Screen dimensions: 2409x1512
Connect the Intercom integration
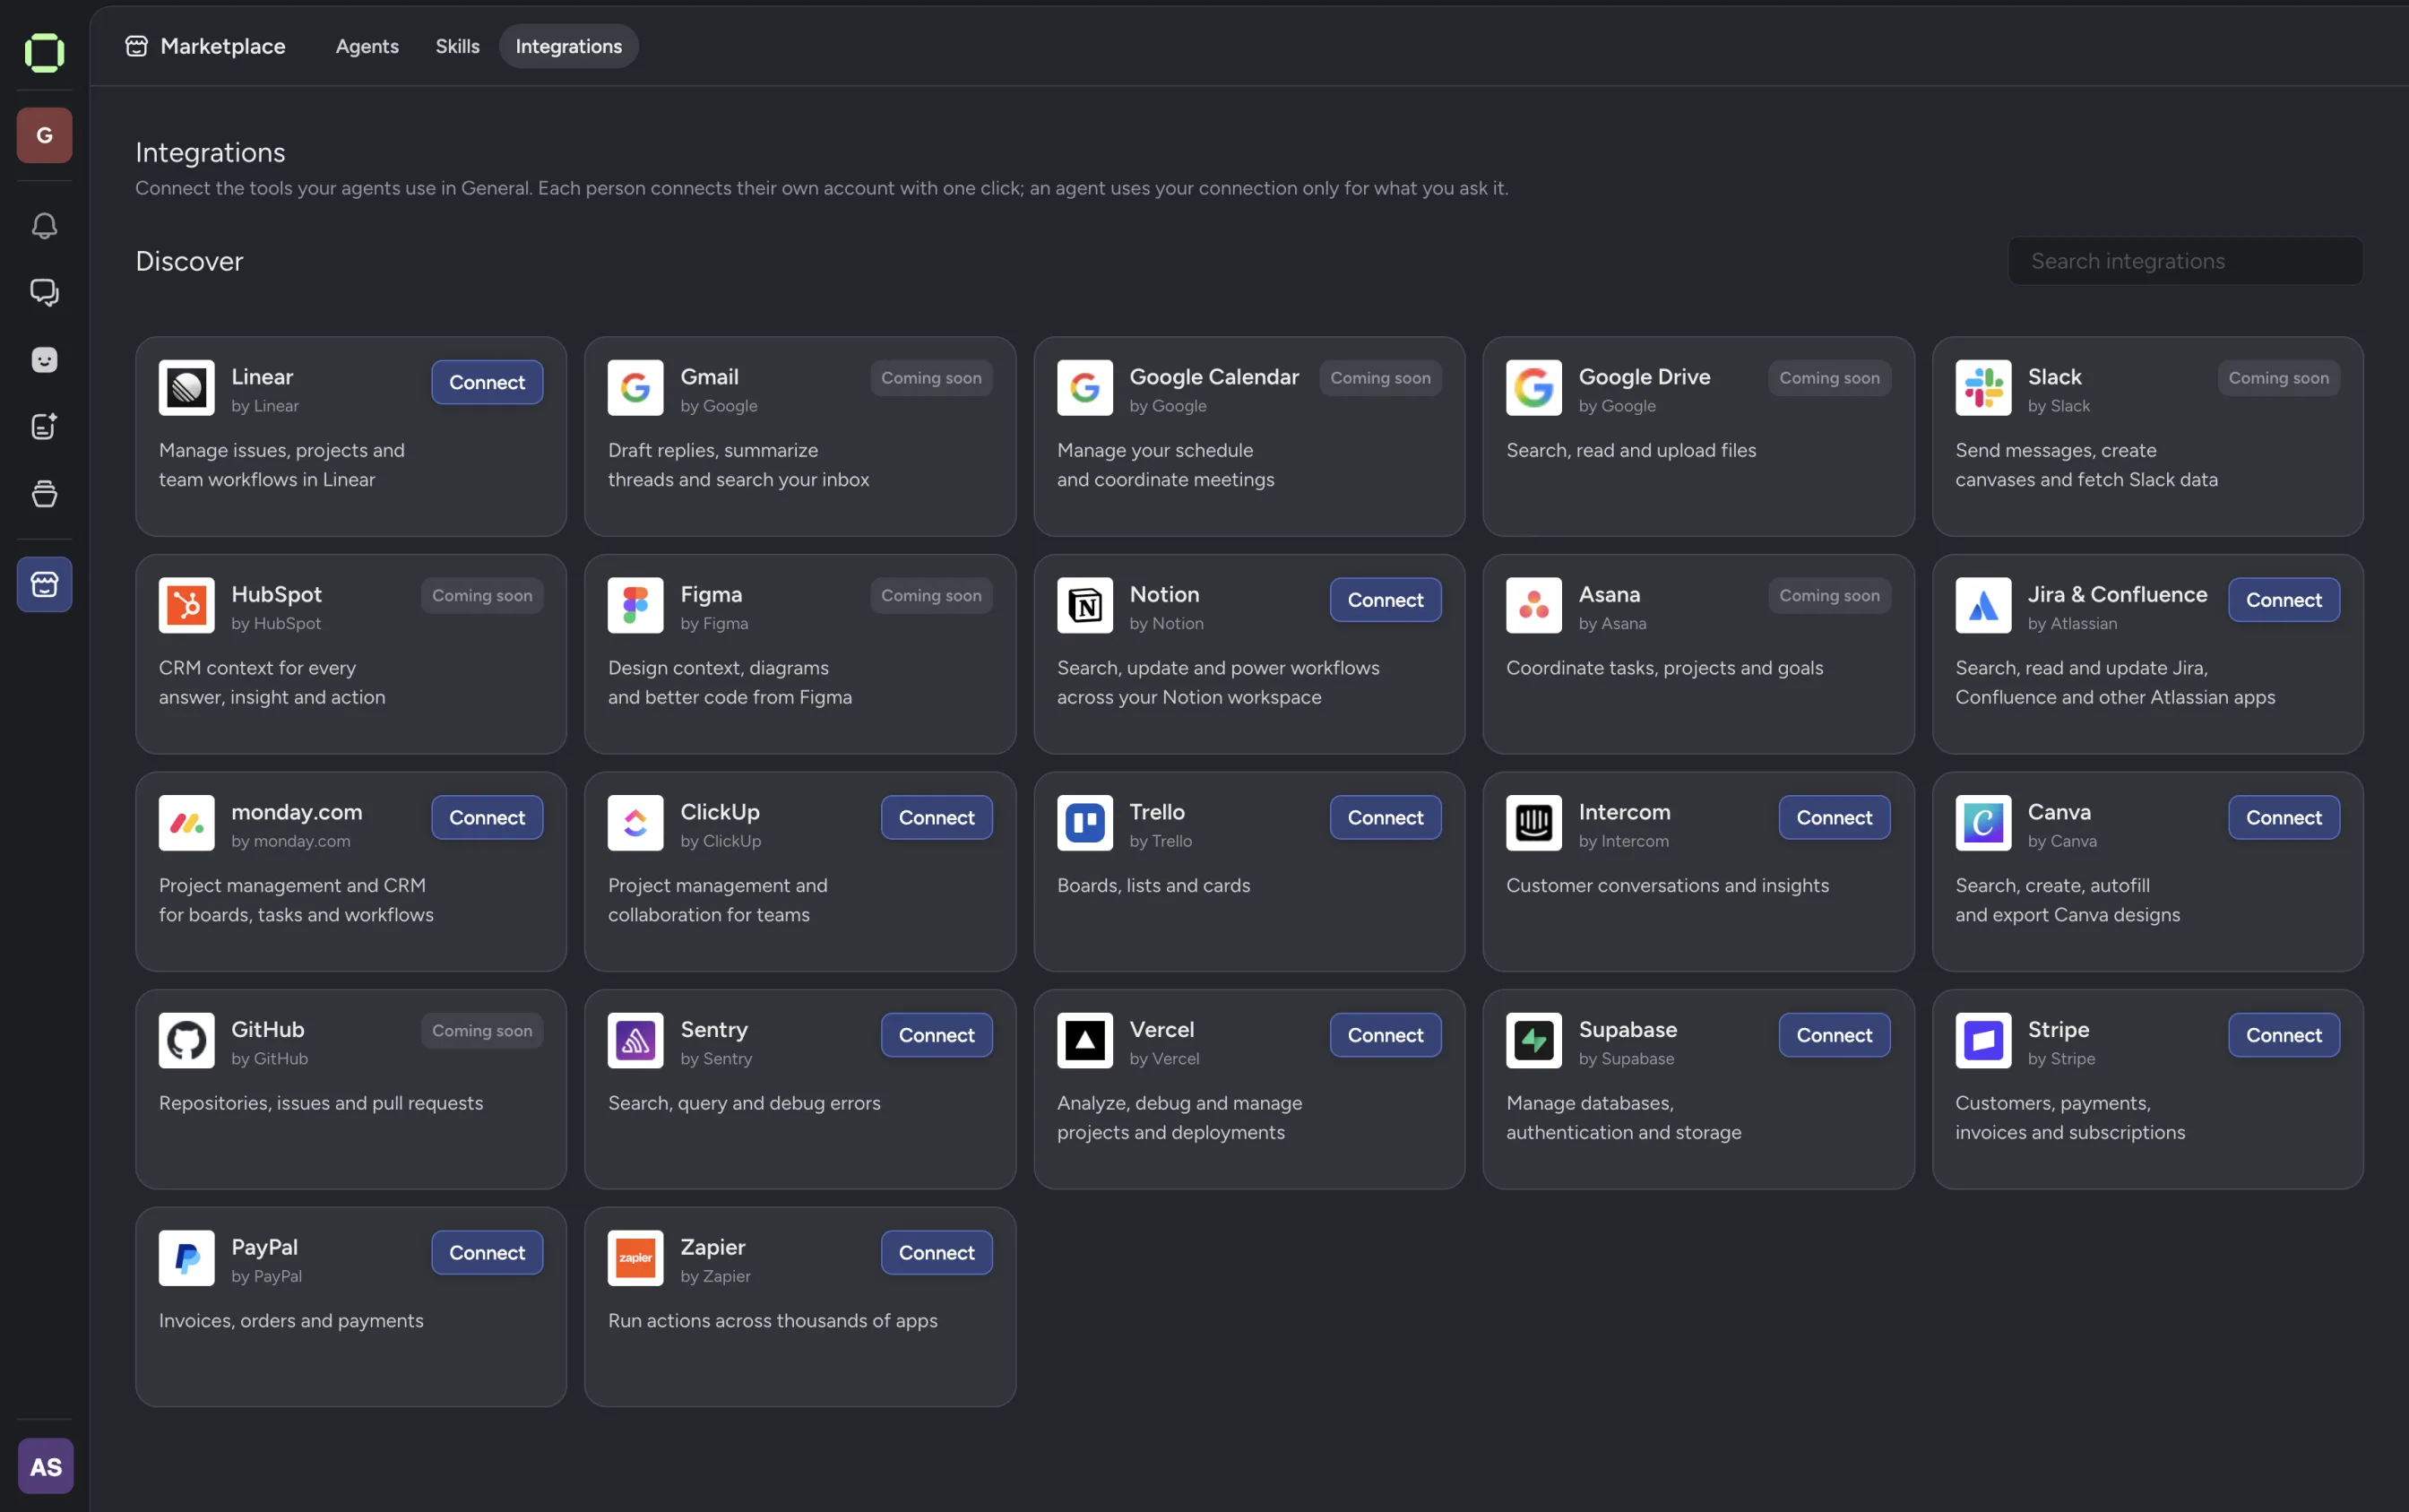1834,817
